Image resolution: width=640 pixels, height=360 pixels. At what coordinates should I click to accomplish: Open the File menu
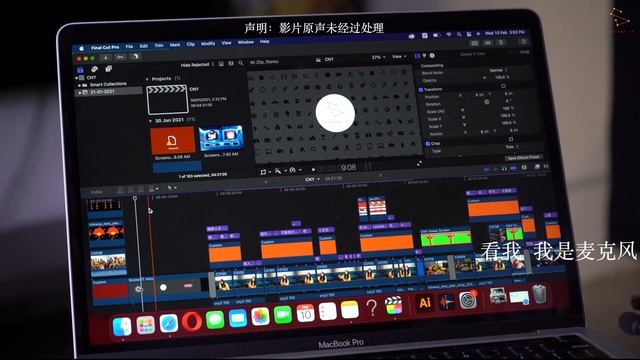click(x=129, y=47)
